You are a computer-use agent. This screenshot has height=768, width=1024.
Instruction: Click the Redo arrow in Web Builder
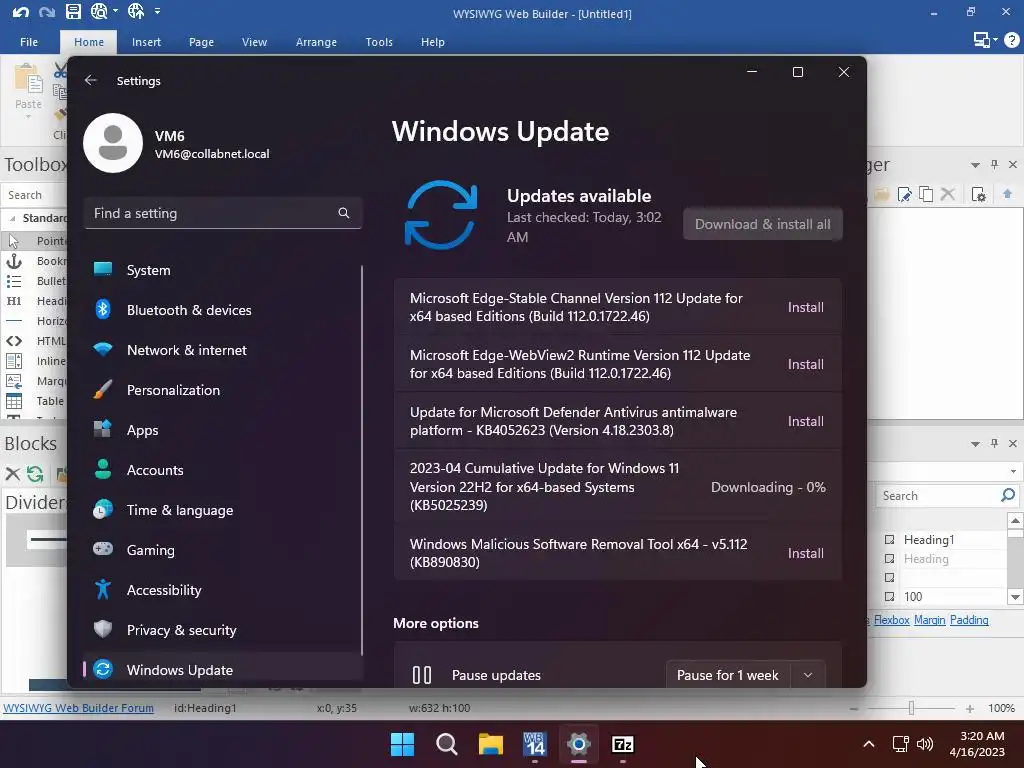(46, 12)
